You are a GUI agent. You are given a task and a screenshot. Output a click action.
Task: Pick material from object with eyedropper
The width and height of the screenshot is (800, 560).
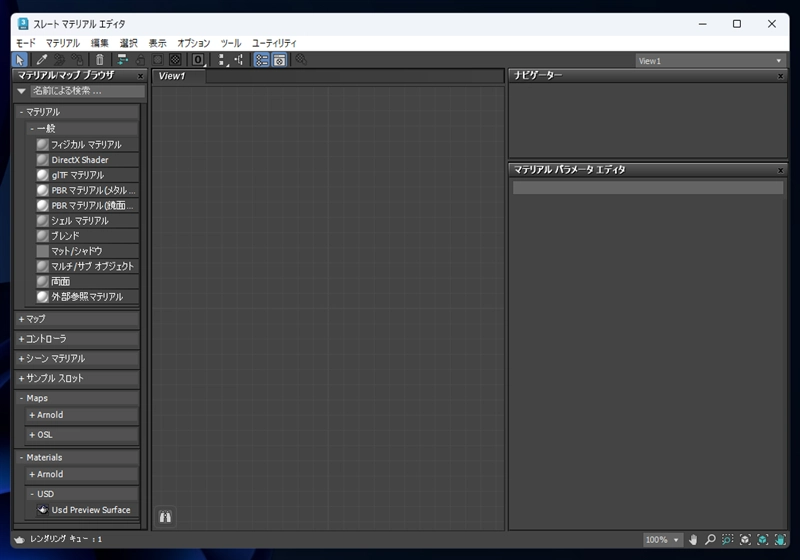42,60
